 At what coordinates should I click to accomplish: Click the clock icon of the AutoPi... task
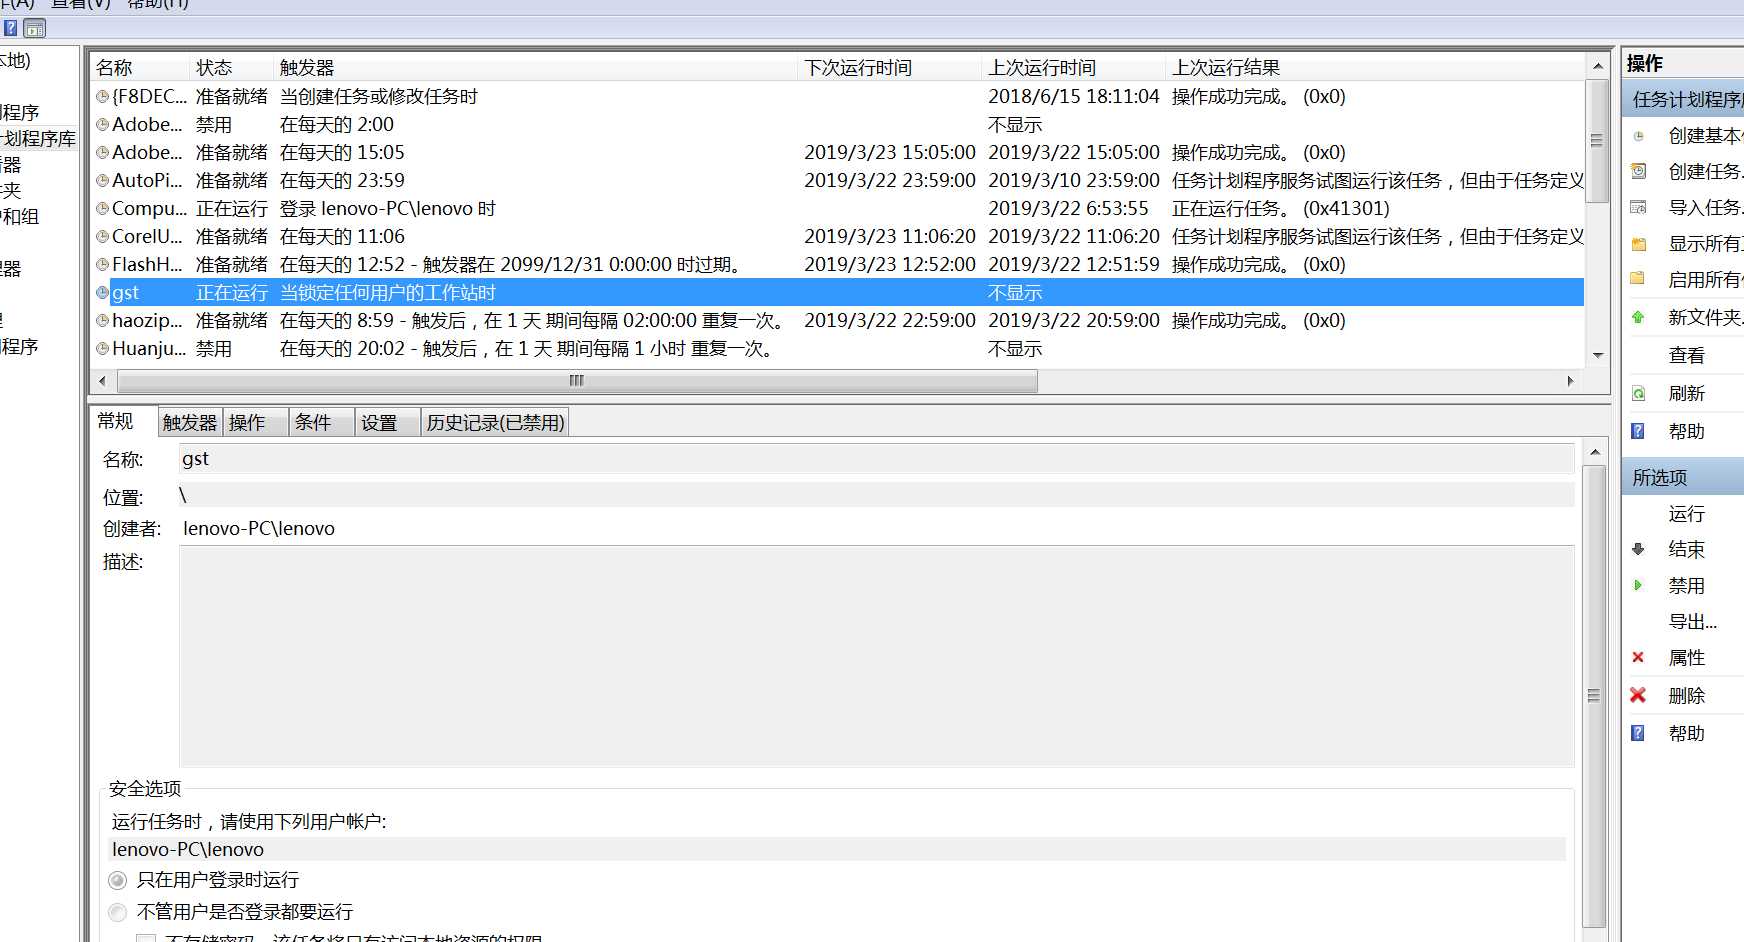(x=102, y=181)
